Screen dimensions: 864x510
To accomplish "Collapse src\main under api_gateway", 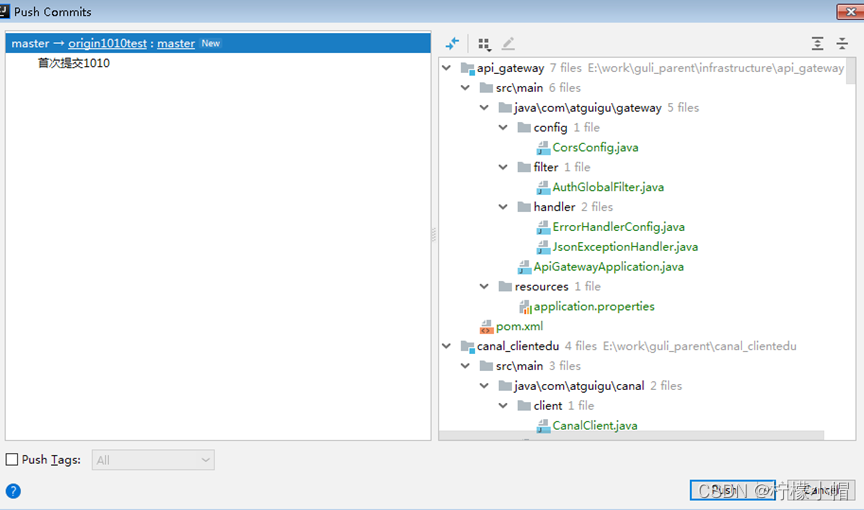I will point(465,88).
